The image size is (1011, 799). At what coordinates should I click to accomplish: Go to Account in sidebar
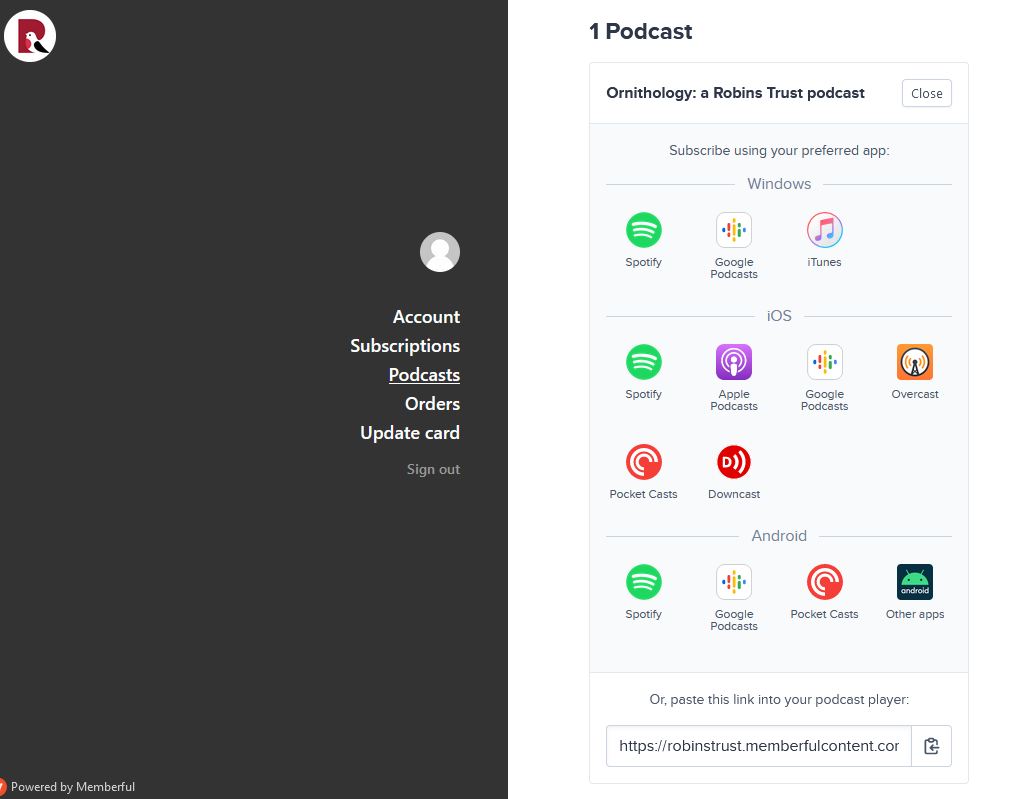pyautogui.click(x=426, y=317)
